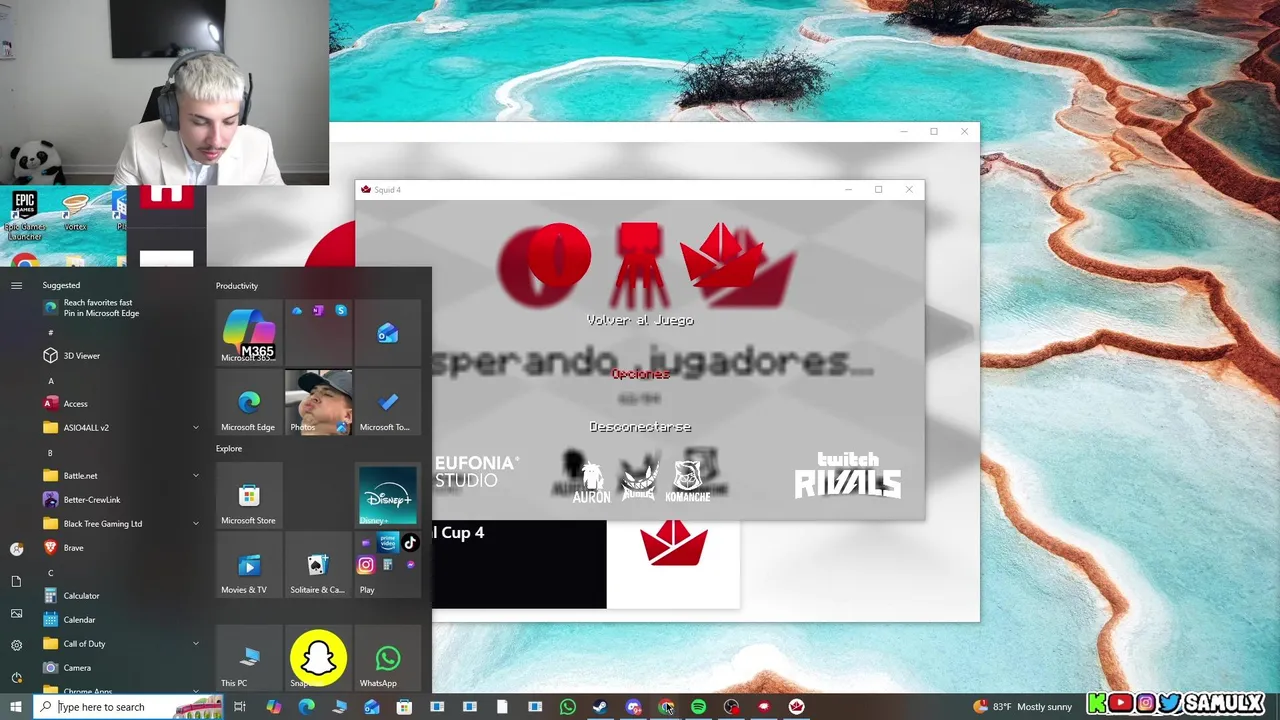Open Documents from Start left rail

tap(16, 581)
